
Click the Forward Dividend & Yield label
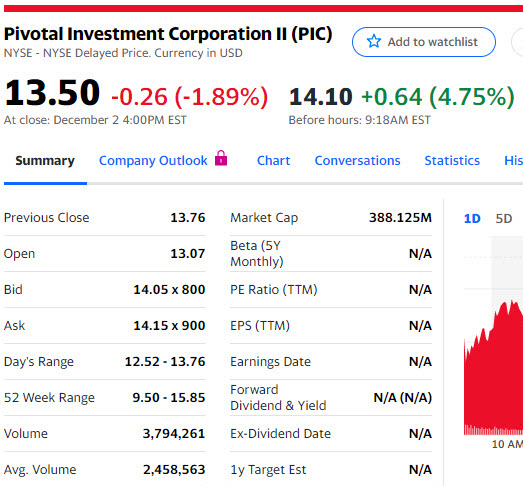[278, 398]
